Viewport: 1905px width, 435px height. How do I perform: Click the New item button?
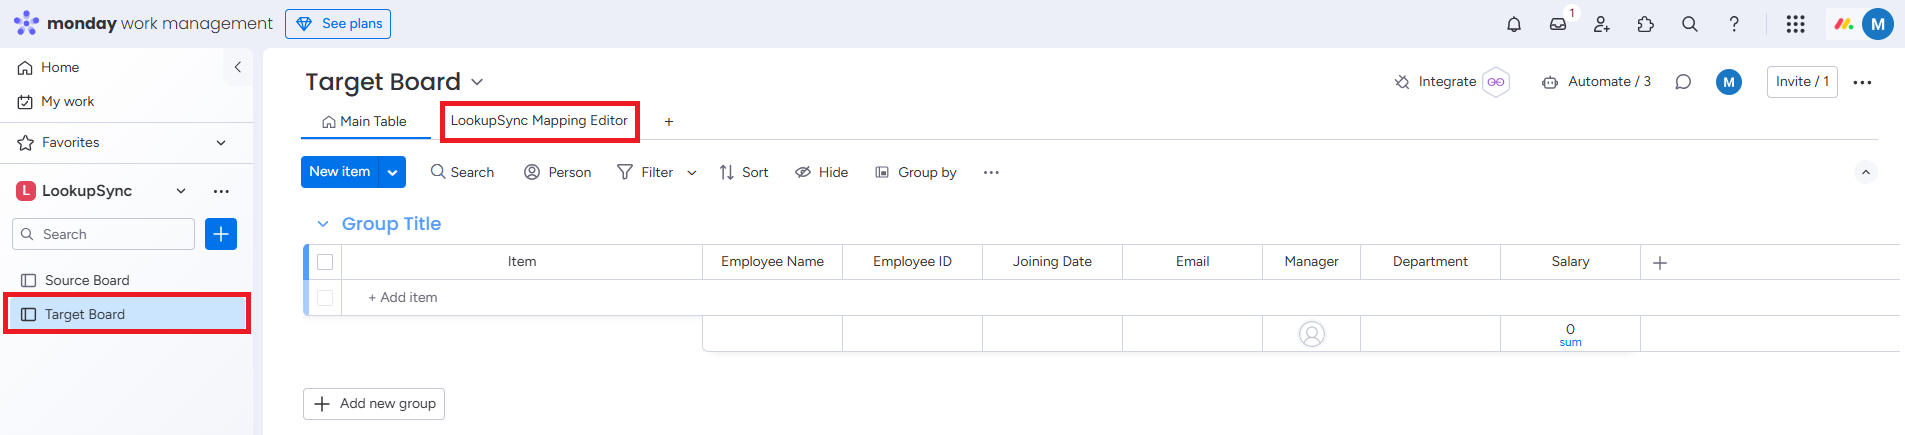[x=340, y=172]
